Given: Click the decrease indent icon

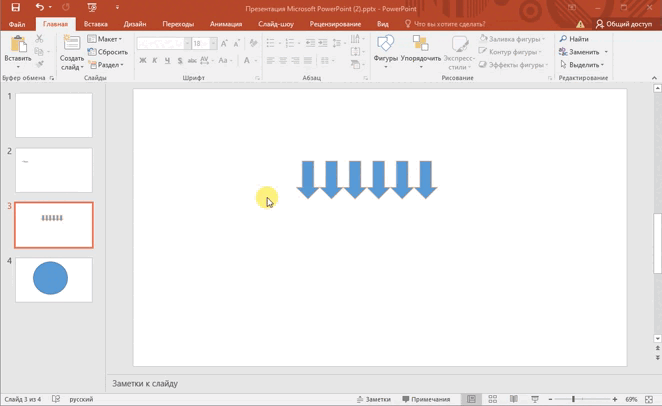Looking at the screenshot, I should [310, 43].
